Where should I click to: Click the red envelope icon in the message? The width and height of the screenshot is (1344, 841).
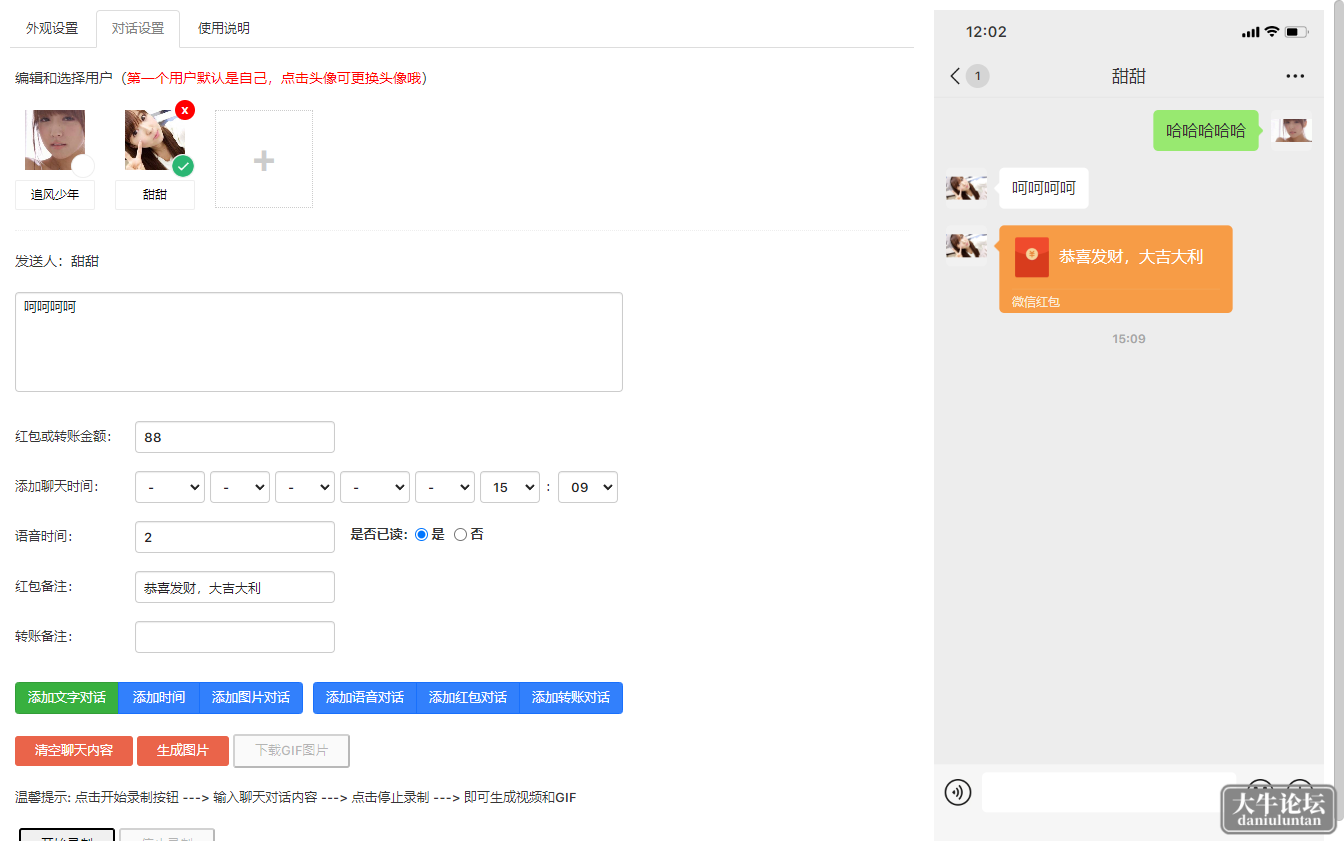pyautogui.click(x=1032, y=257)
